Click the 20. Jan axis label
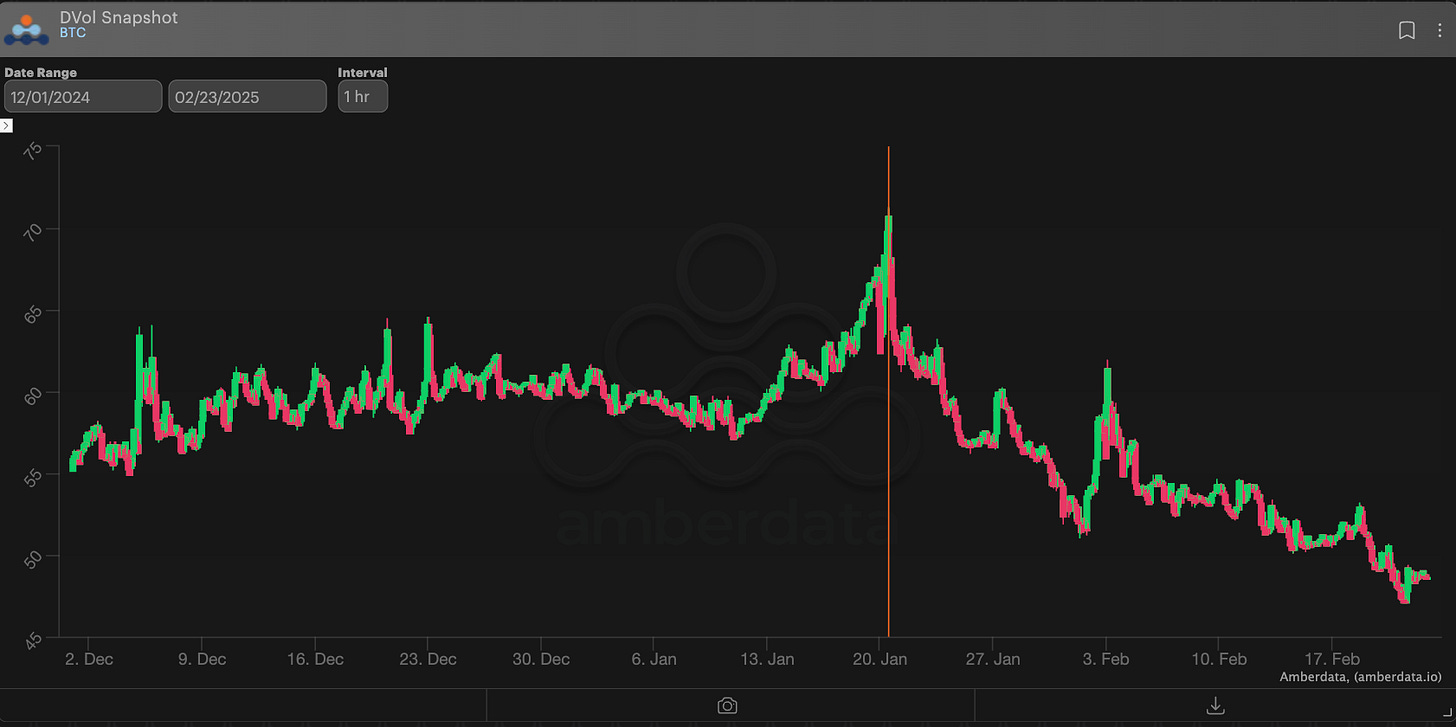 pos(881,659)
